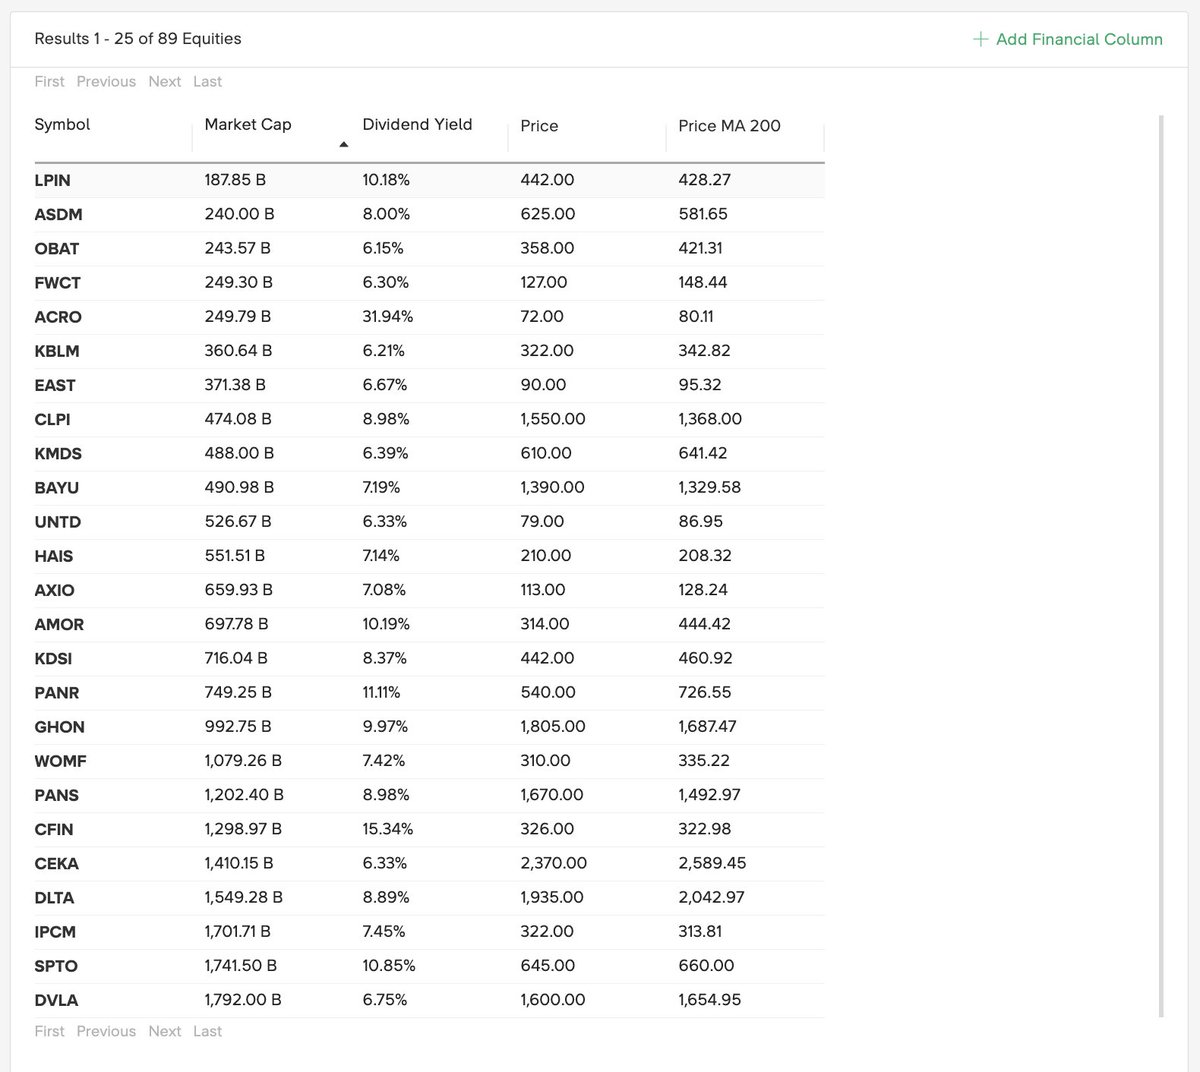Click CEKA price 2,370.00

pyautogui.click(x=554, y=863)
